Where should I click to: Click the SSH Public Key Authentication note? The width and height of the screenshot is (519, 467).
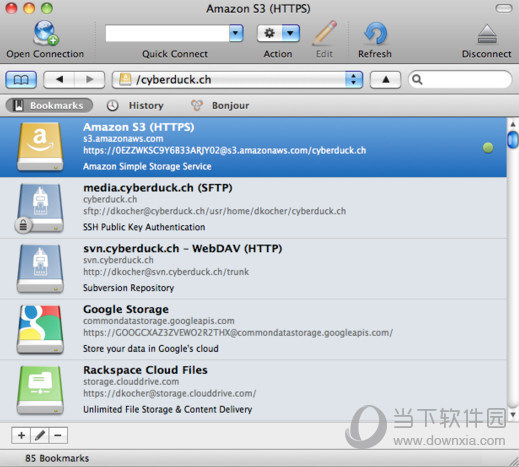click(x=144, y=227)
